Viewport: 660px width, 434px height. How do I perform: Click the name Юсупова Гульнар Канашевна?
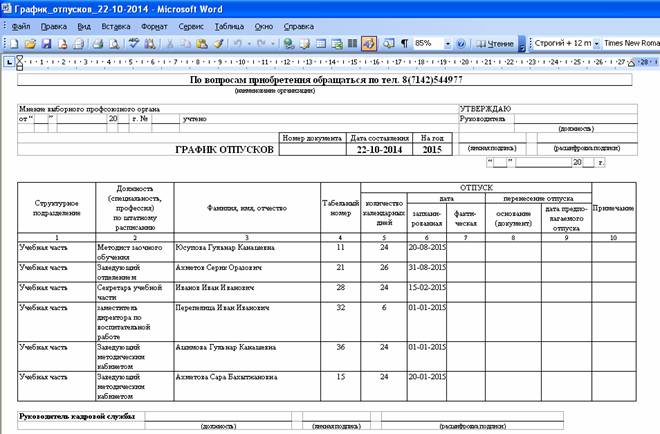[225, 248]
